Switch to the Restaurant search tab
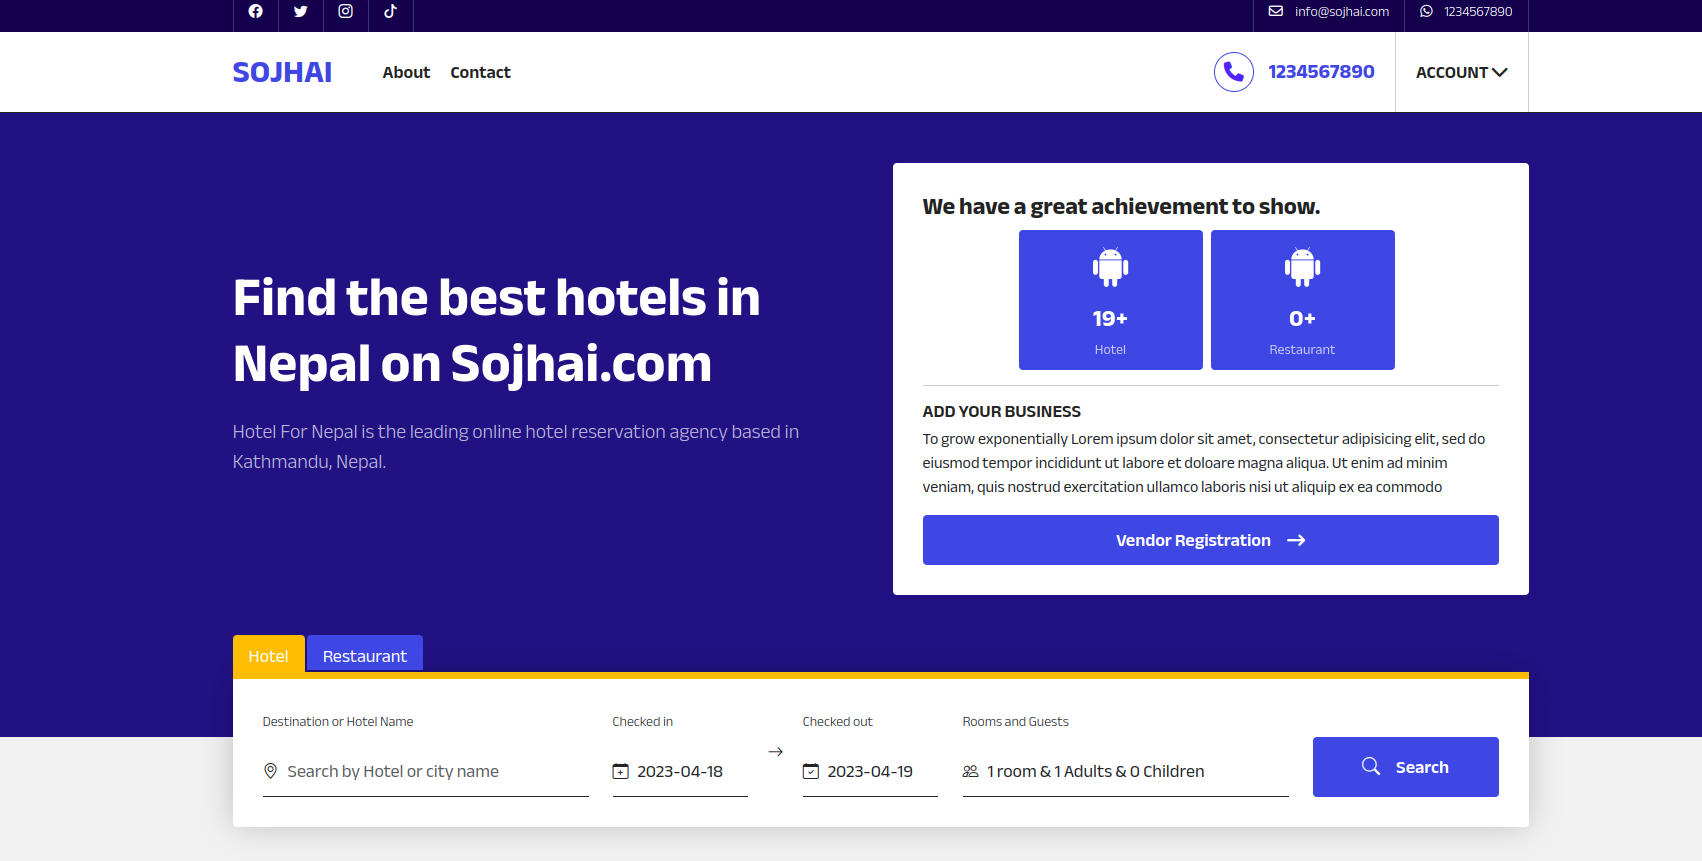 pos(365,656)
